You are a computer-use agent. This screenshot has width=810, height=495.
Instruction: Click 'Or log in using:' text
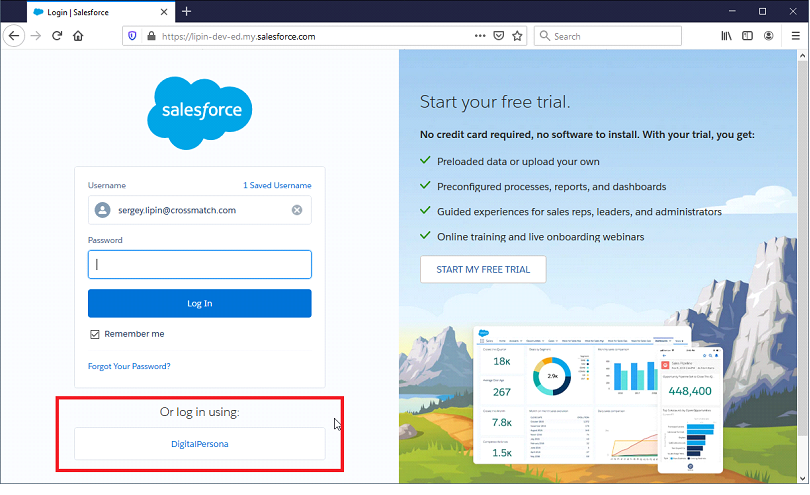[x=199, y=412]
